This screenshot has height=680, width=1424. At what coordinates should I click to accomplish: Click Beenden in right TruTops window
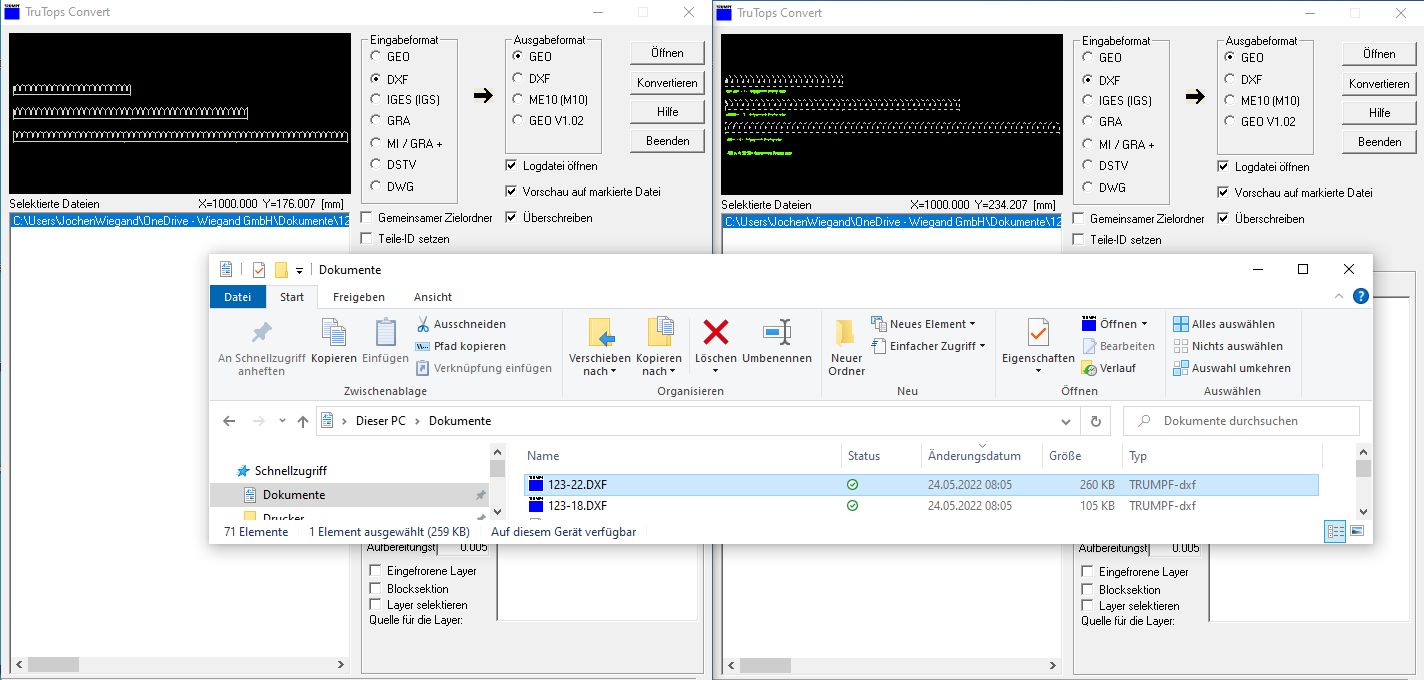point(1379,142)
